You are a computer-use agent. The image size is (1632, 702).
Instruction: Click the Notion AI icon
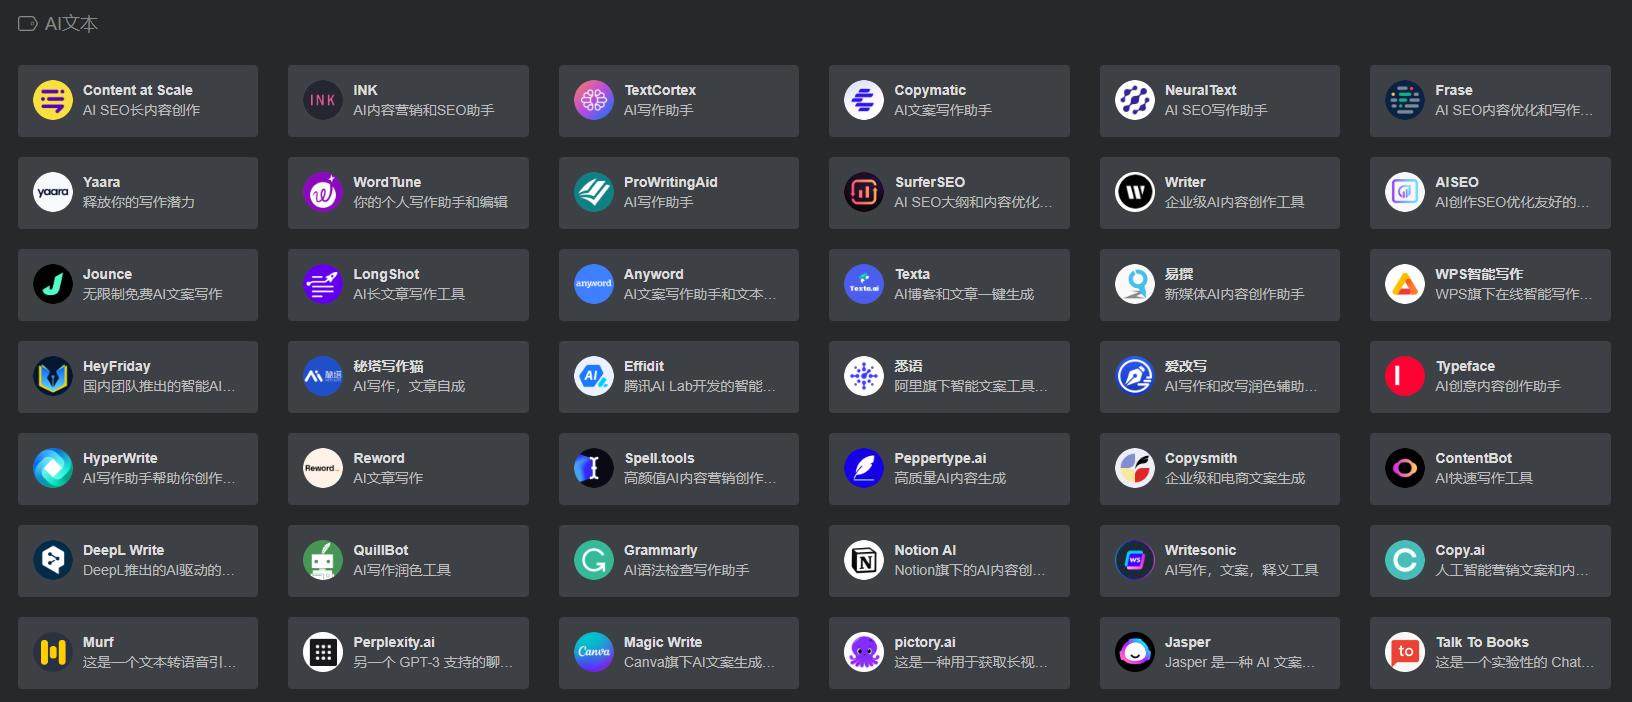click(x=864, y=561)
